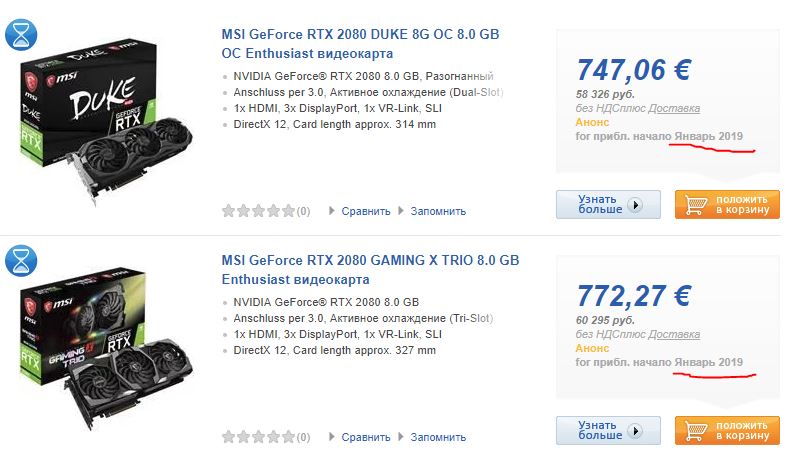Click the hourglass icon beside the DUKE listing
The height and width of the screenshot is (458, 792).
tap(21, 35)
